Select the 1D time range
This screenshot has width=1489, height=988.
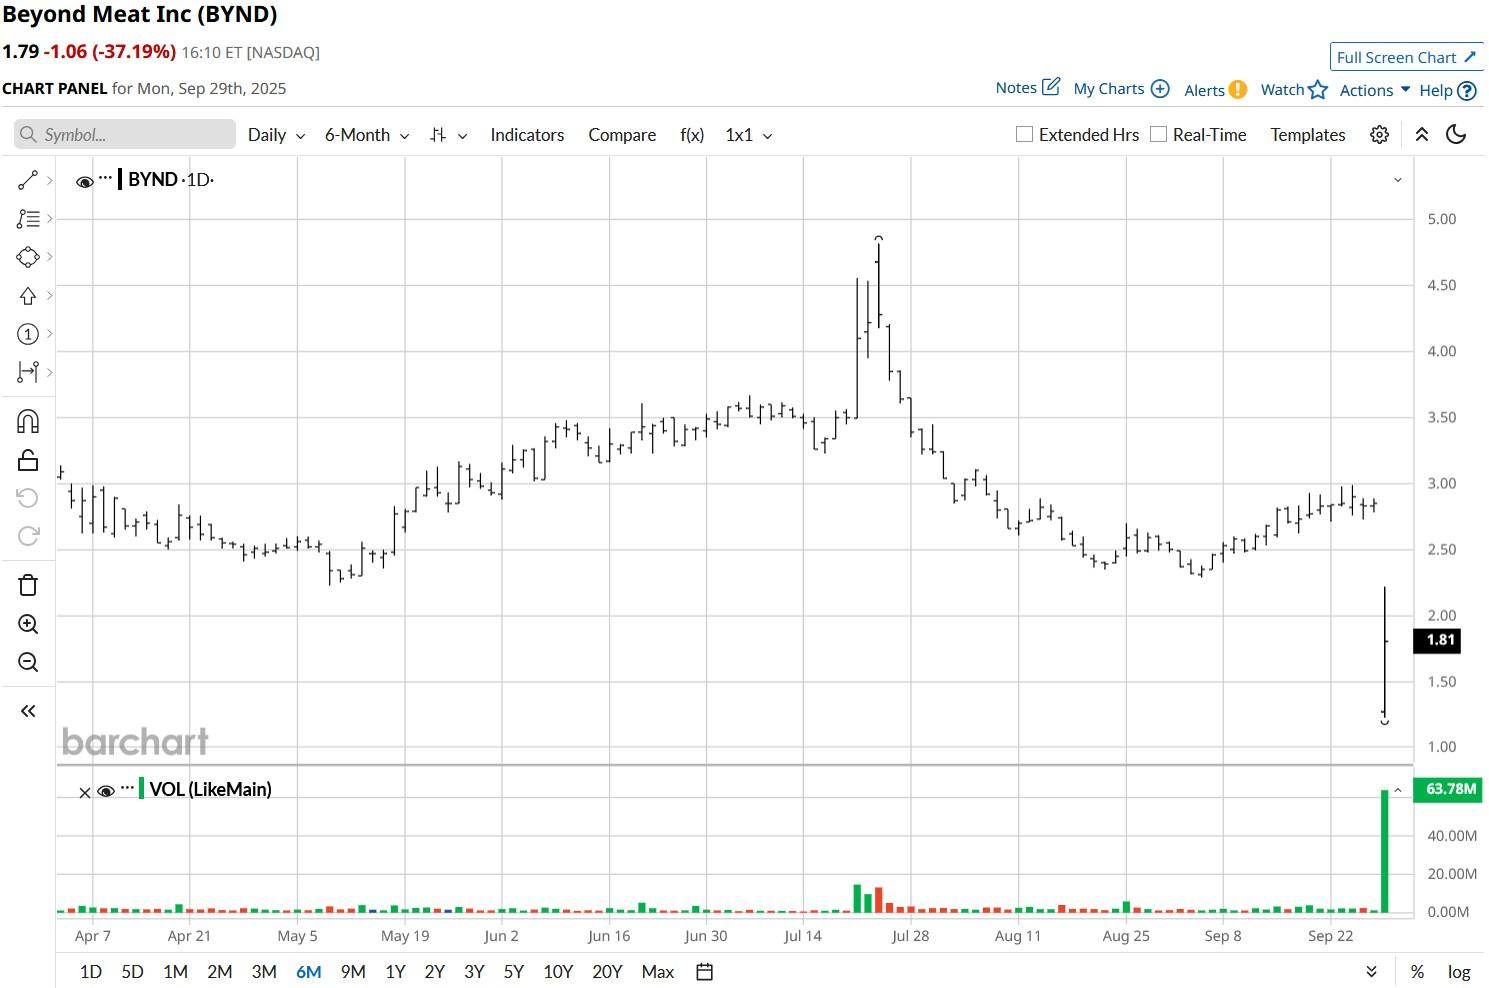click(91, 972)
